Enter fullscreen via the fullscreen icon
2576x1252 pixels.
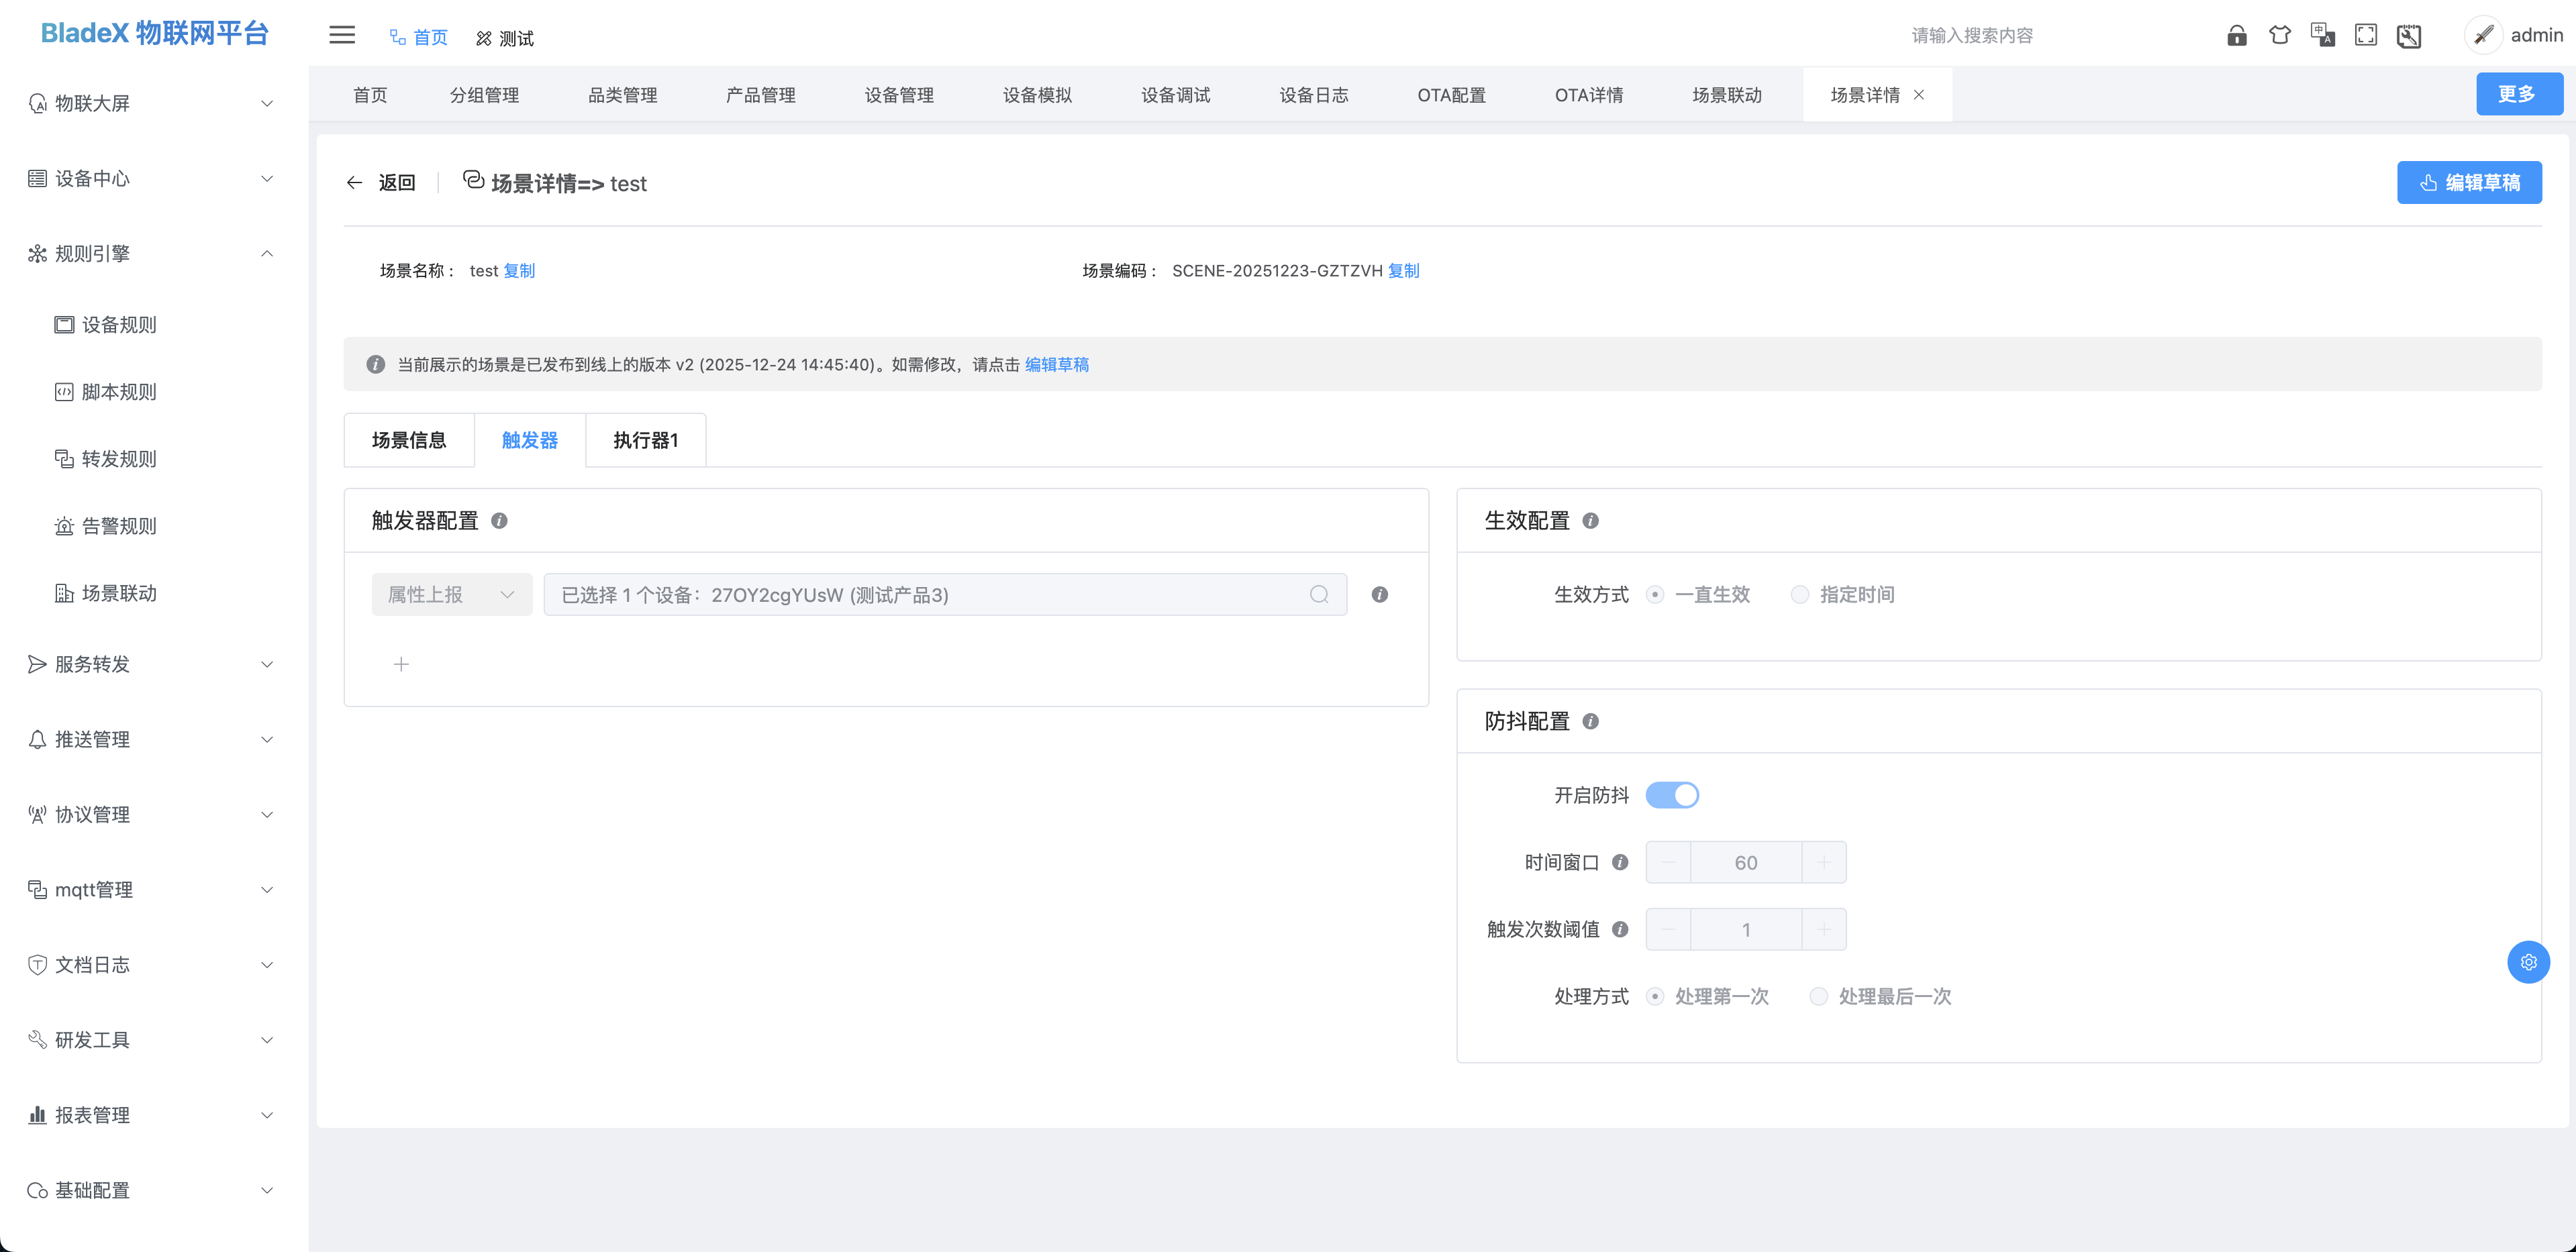[2366, 35]
